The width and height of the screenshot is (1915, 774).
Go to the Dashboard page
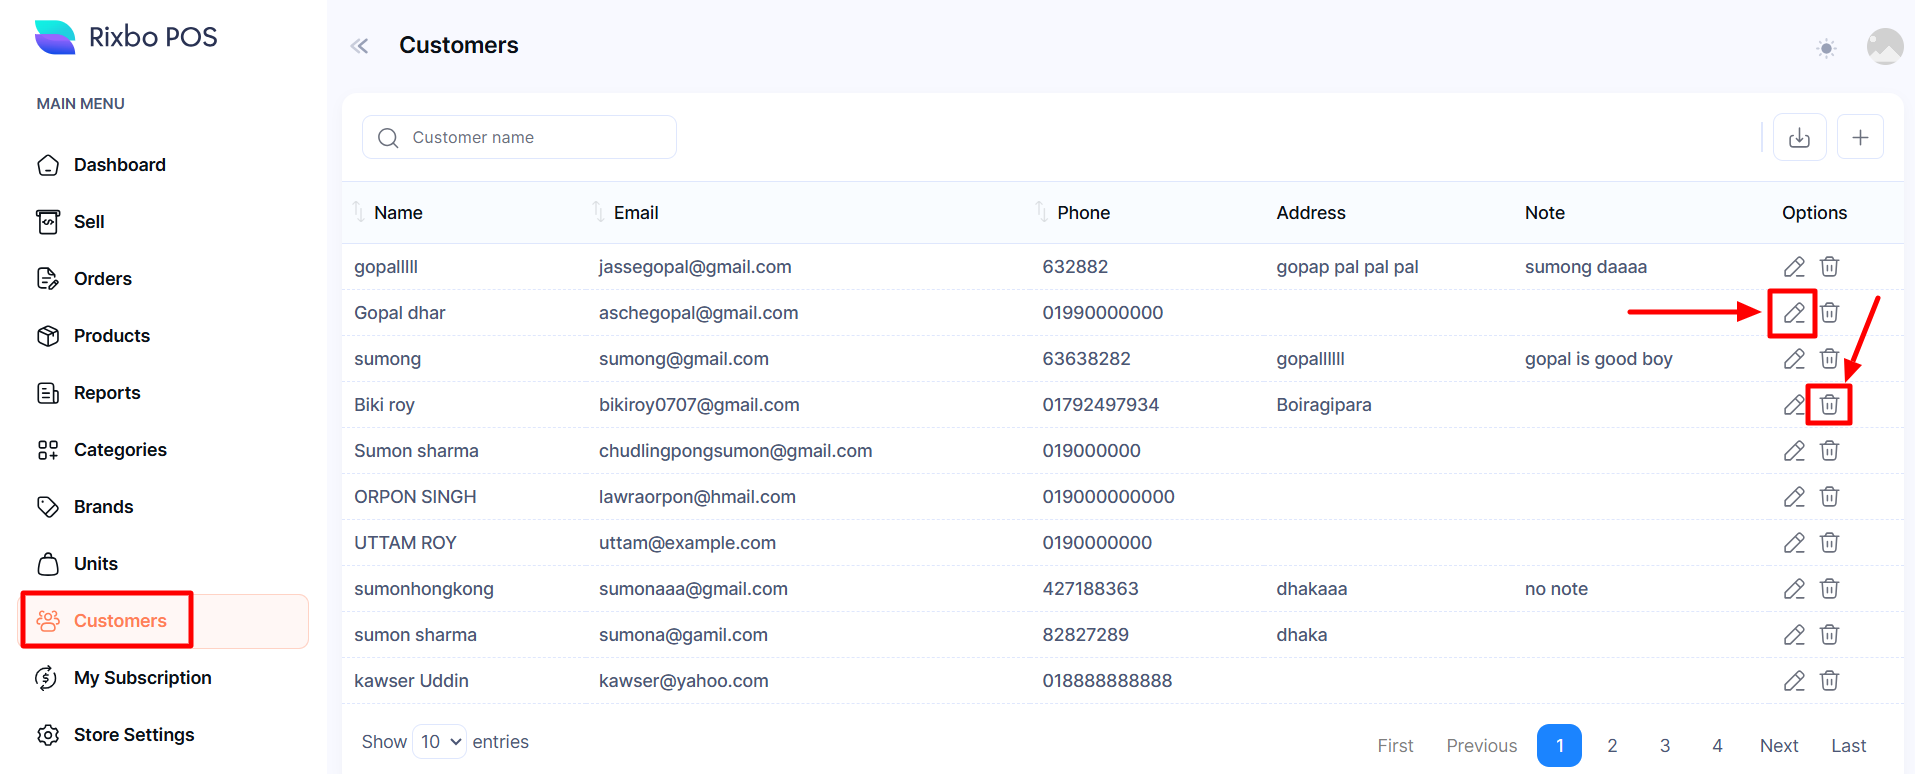[x=119, y=165]
